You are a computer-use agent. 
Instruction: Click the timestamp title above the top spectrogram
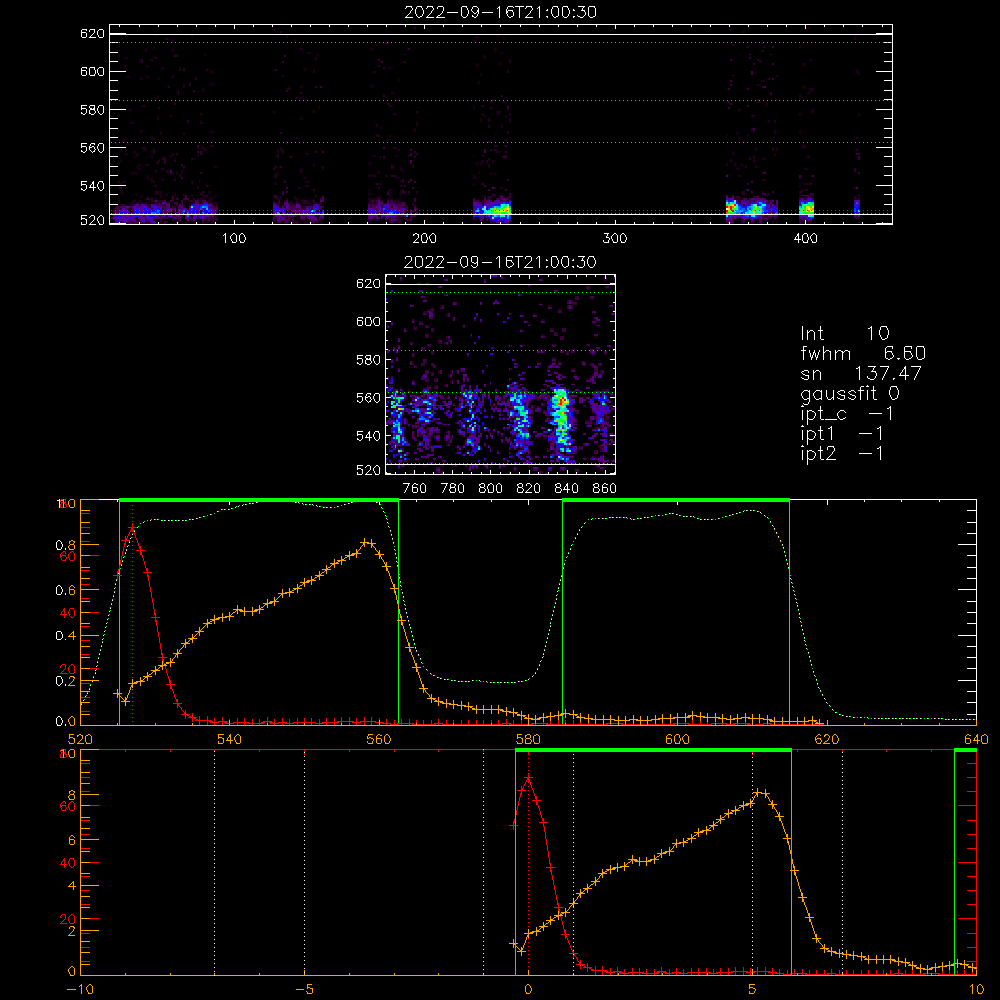501,12
